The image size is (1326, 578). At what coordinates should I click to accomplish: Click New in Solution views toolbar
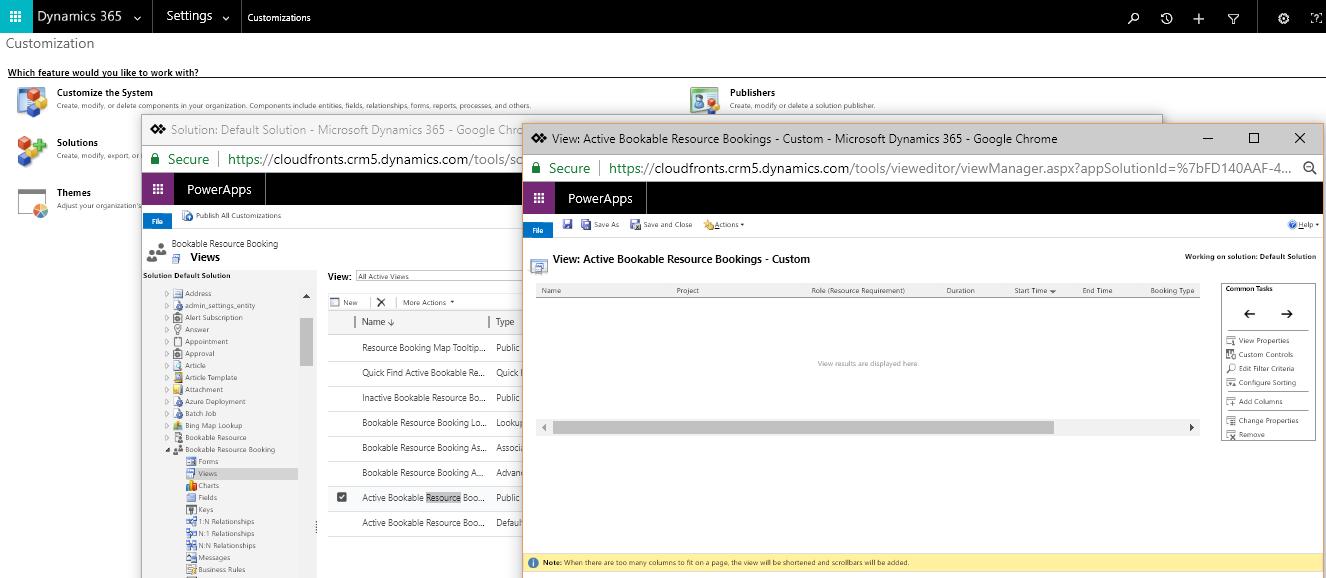pos(344,302)
